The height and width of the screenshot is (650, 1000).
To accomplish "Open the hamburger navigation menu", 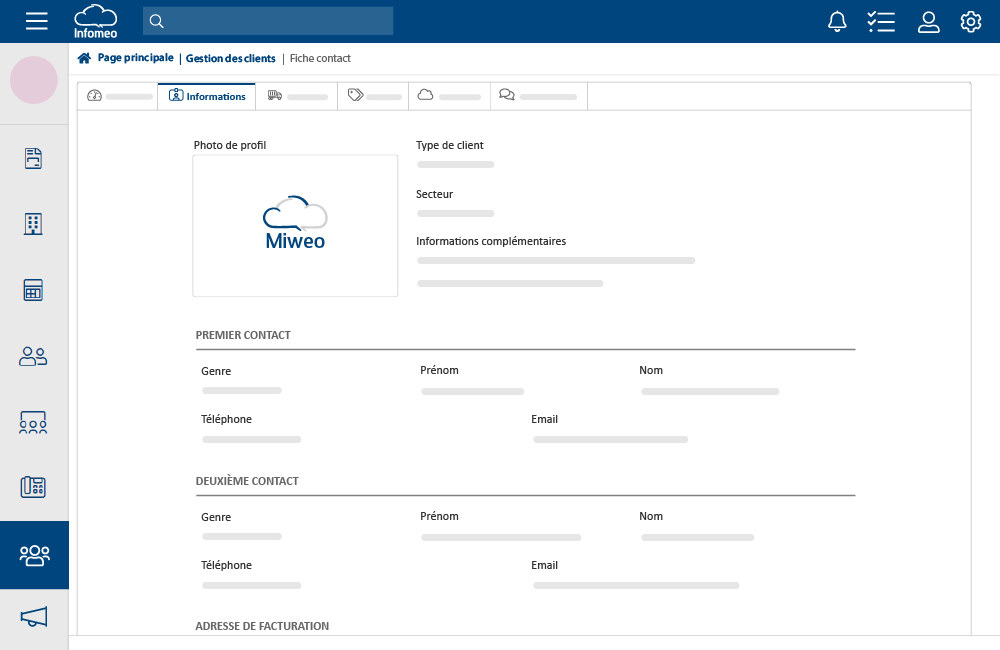I will pyautogui.click(x=37, y=21).
